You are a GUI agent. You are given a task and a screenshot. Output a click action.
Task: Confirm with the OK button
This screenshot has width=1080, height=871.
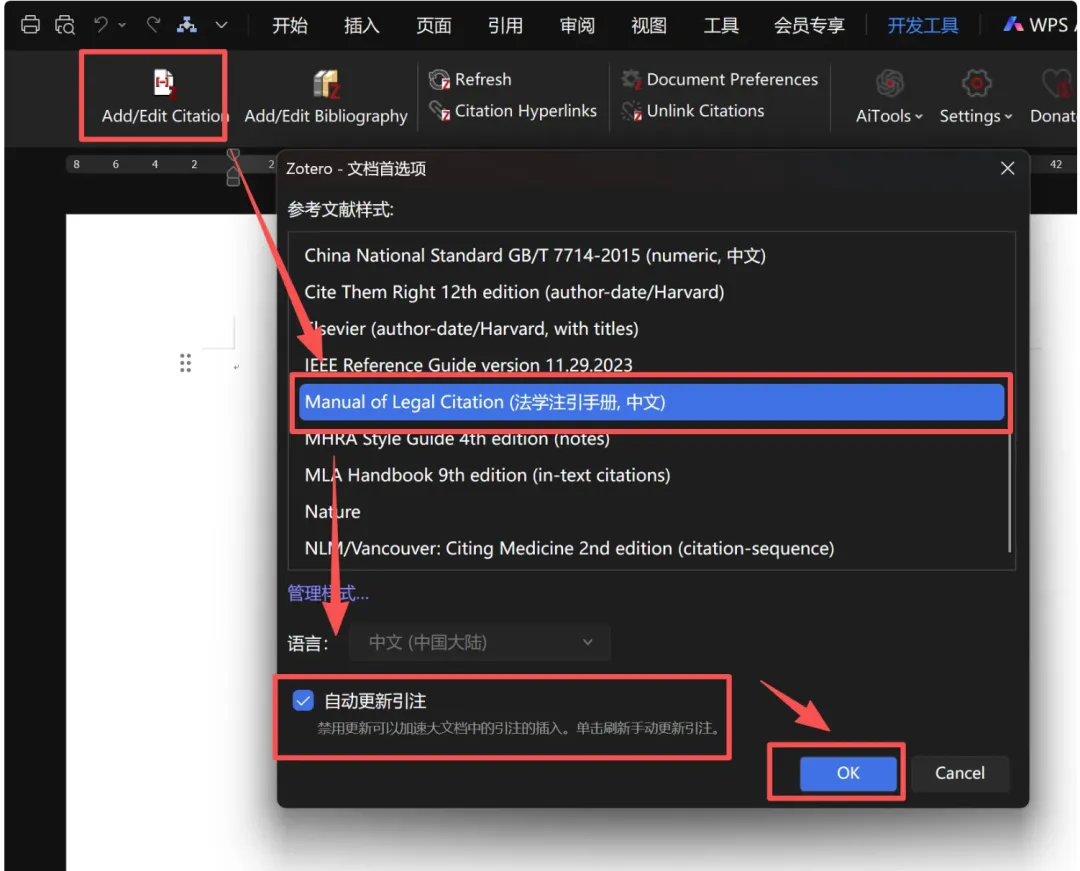tap(848, 773)
